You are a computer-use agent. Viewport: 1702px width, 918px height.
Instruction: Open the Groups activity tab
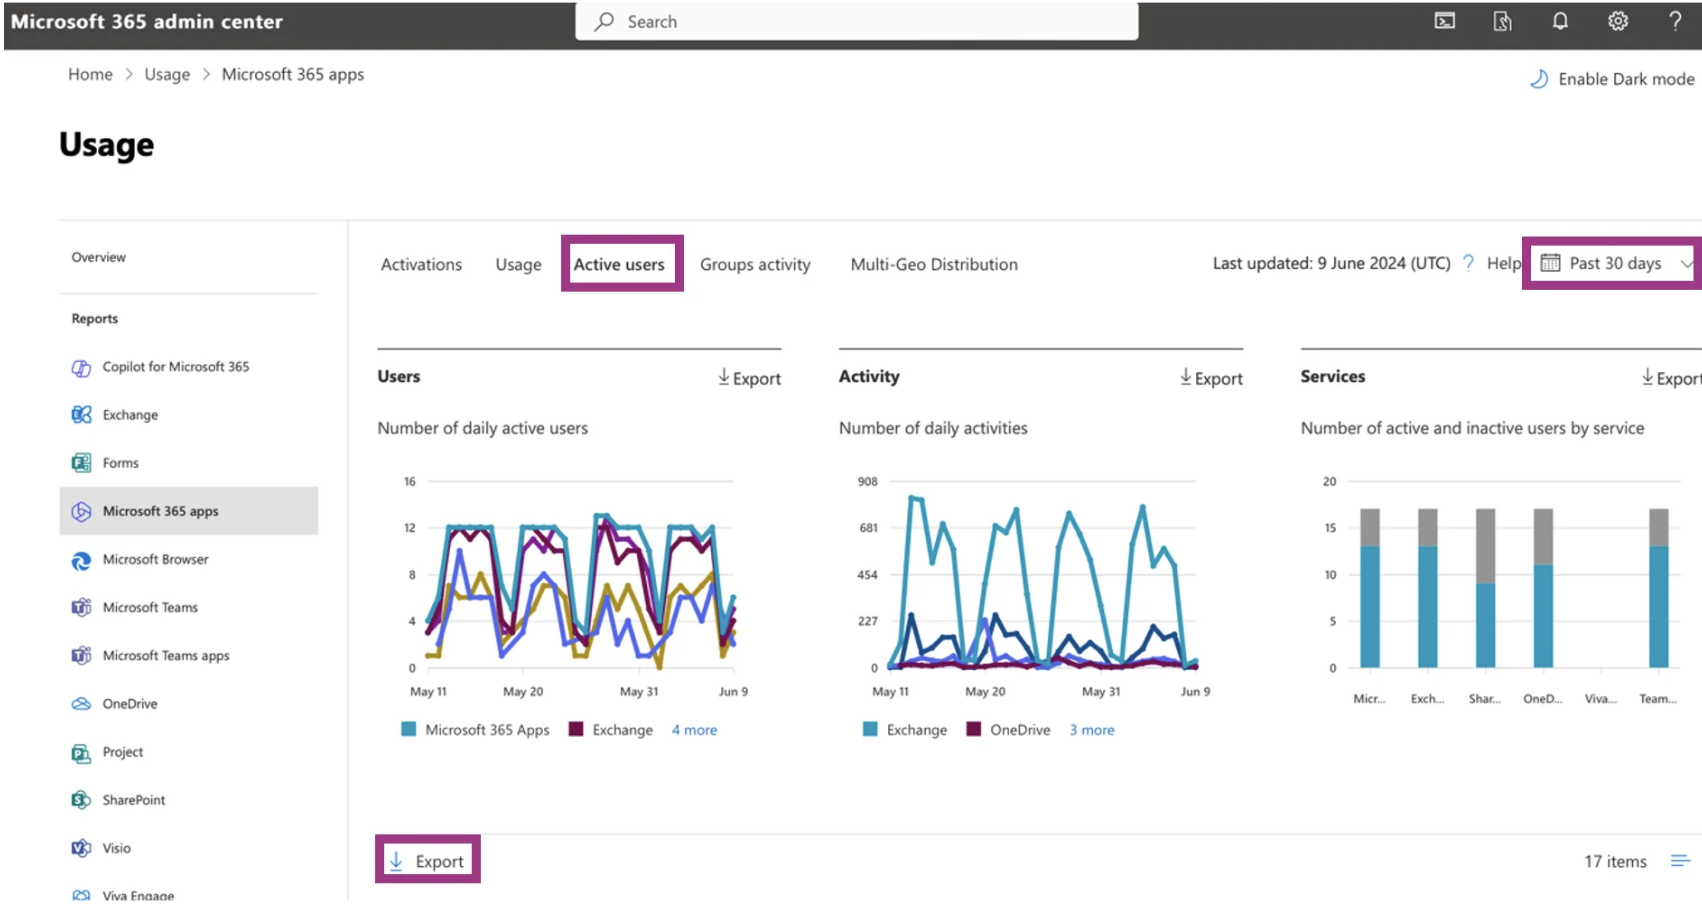(755, 264)
